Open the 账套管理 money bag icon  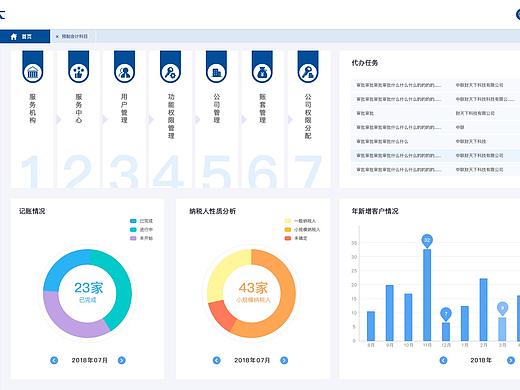262,72
